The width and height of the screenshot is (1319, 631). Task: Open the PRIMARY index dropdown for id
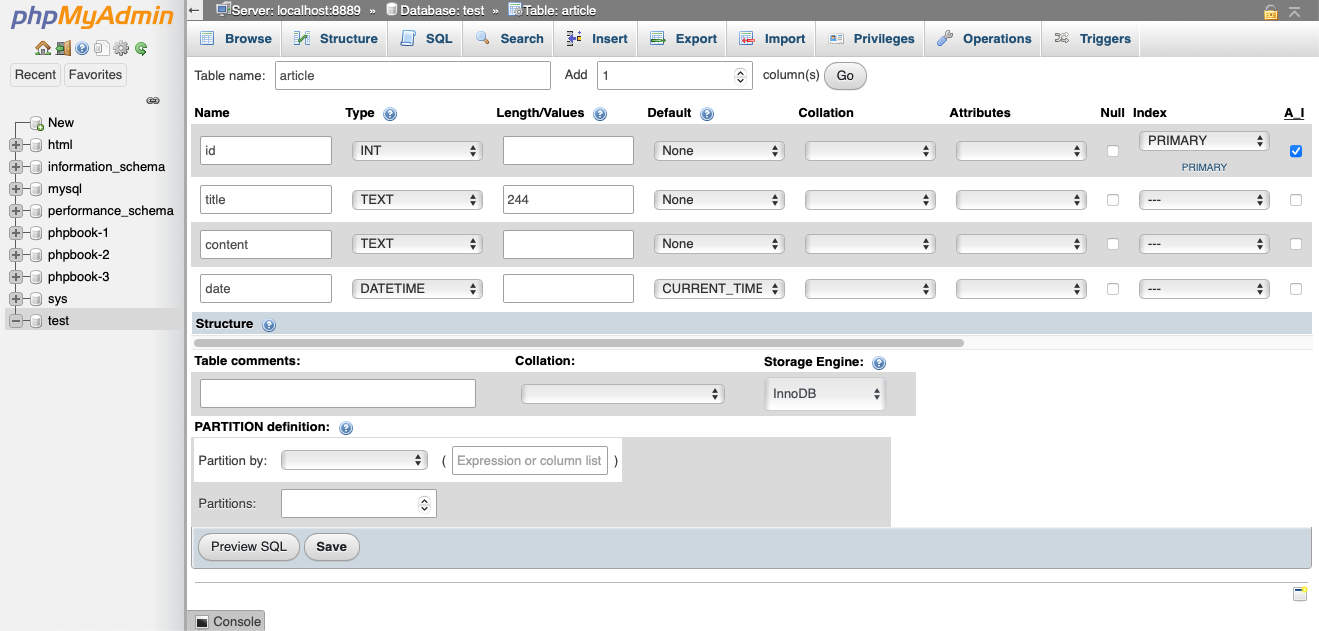point(1204,141)
